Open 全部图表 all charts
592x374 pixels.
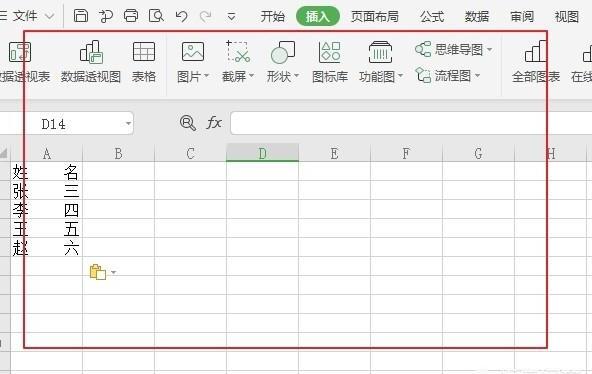click(535, 62)
